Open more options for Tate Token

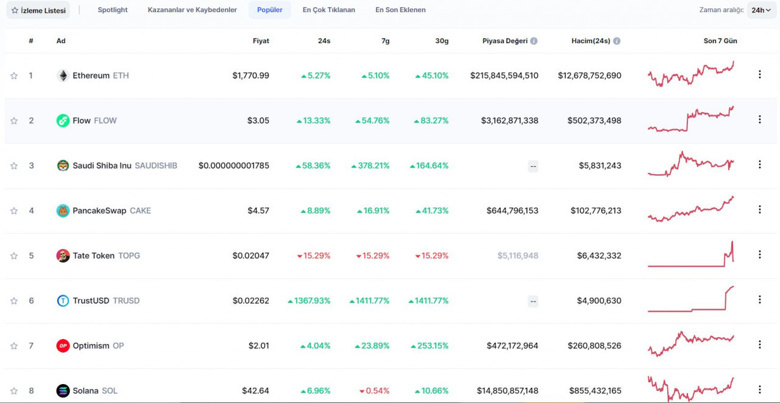760,254
